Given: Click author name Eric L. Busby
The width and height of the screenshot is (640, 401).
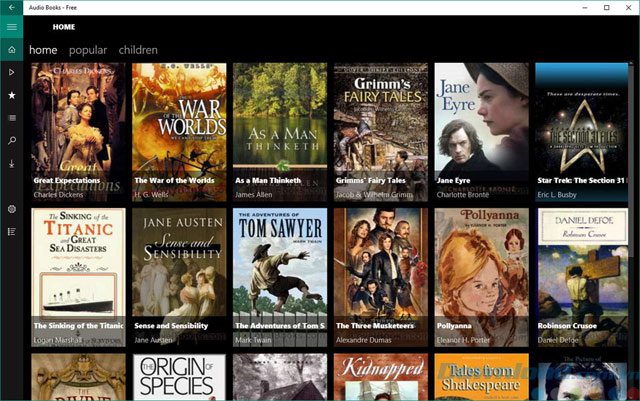Looking at the screenshot, I should point(557,195).
